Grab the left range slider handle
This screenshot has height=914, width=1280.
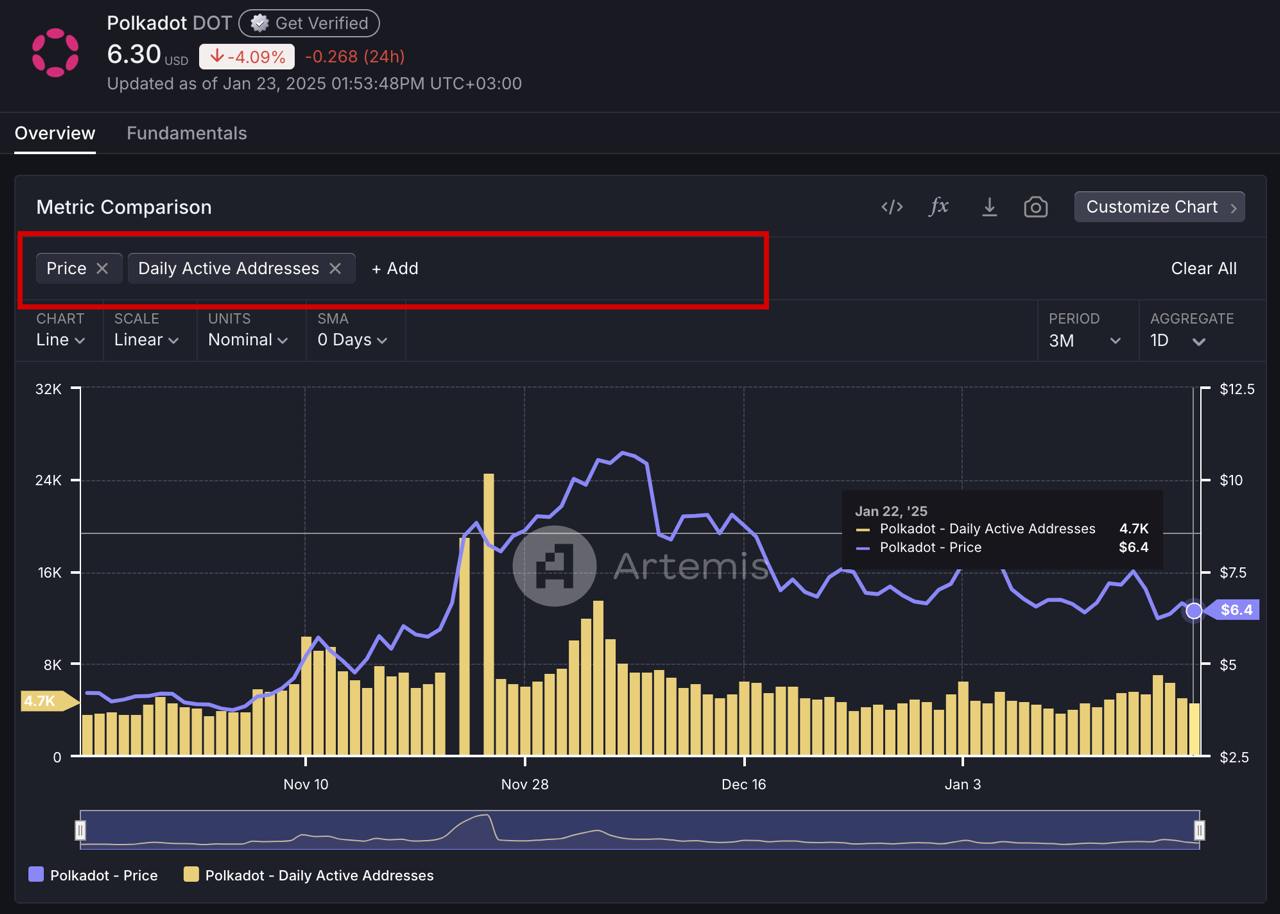tap(81, 830)
